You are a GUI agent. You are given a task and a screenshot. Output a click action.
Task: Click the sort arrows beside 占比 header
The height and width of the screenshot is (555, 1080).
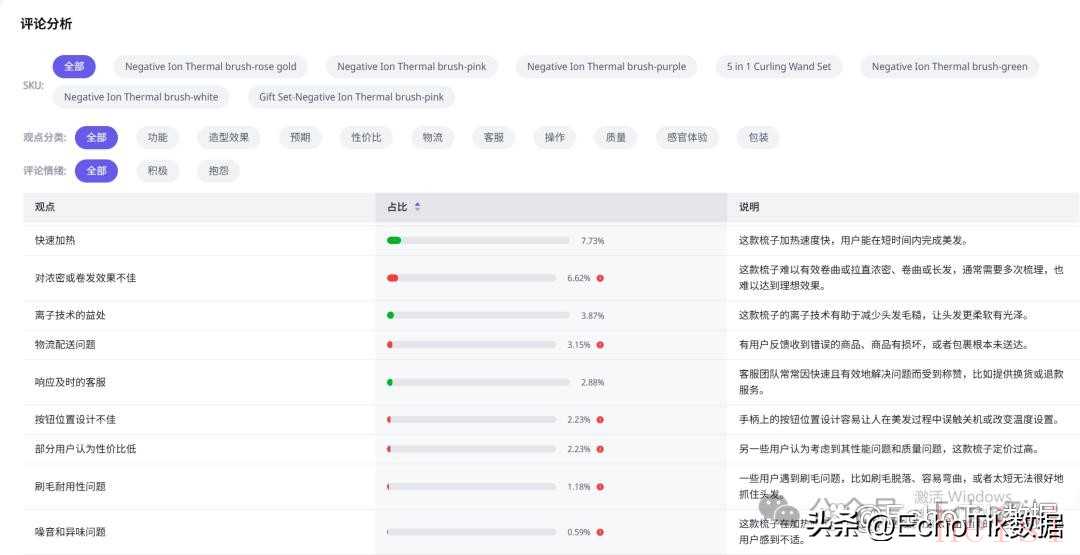tap(417, 207)
